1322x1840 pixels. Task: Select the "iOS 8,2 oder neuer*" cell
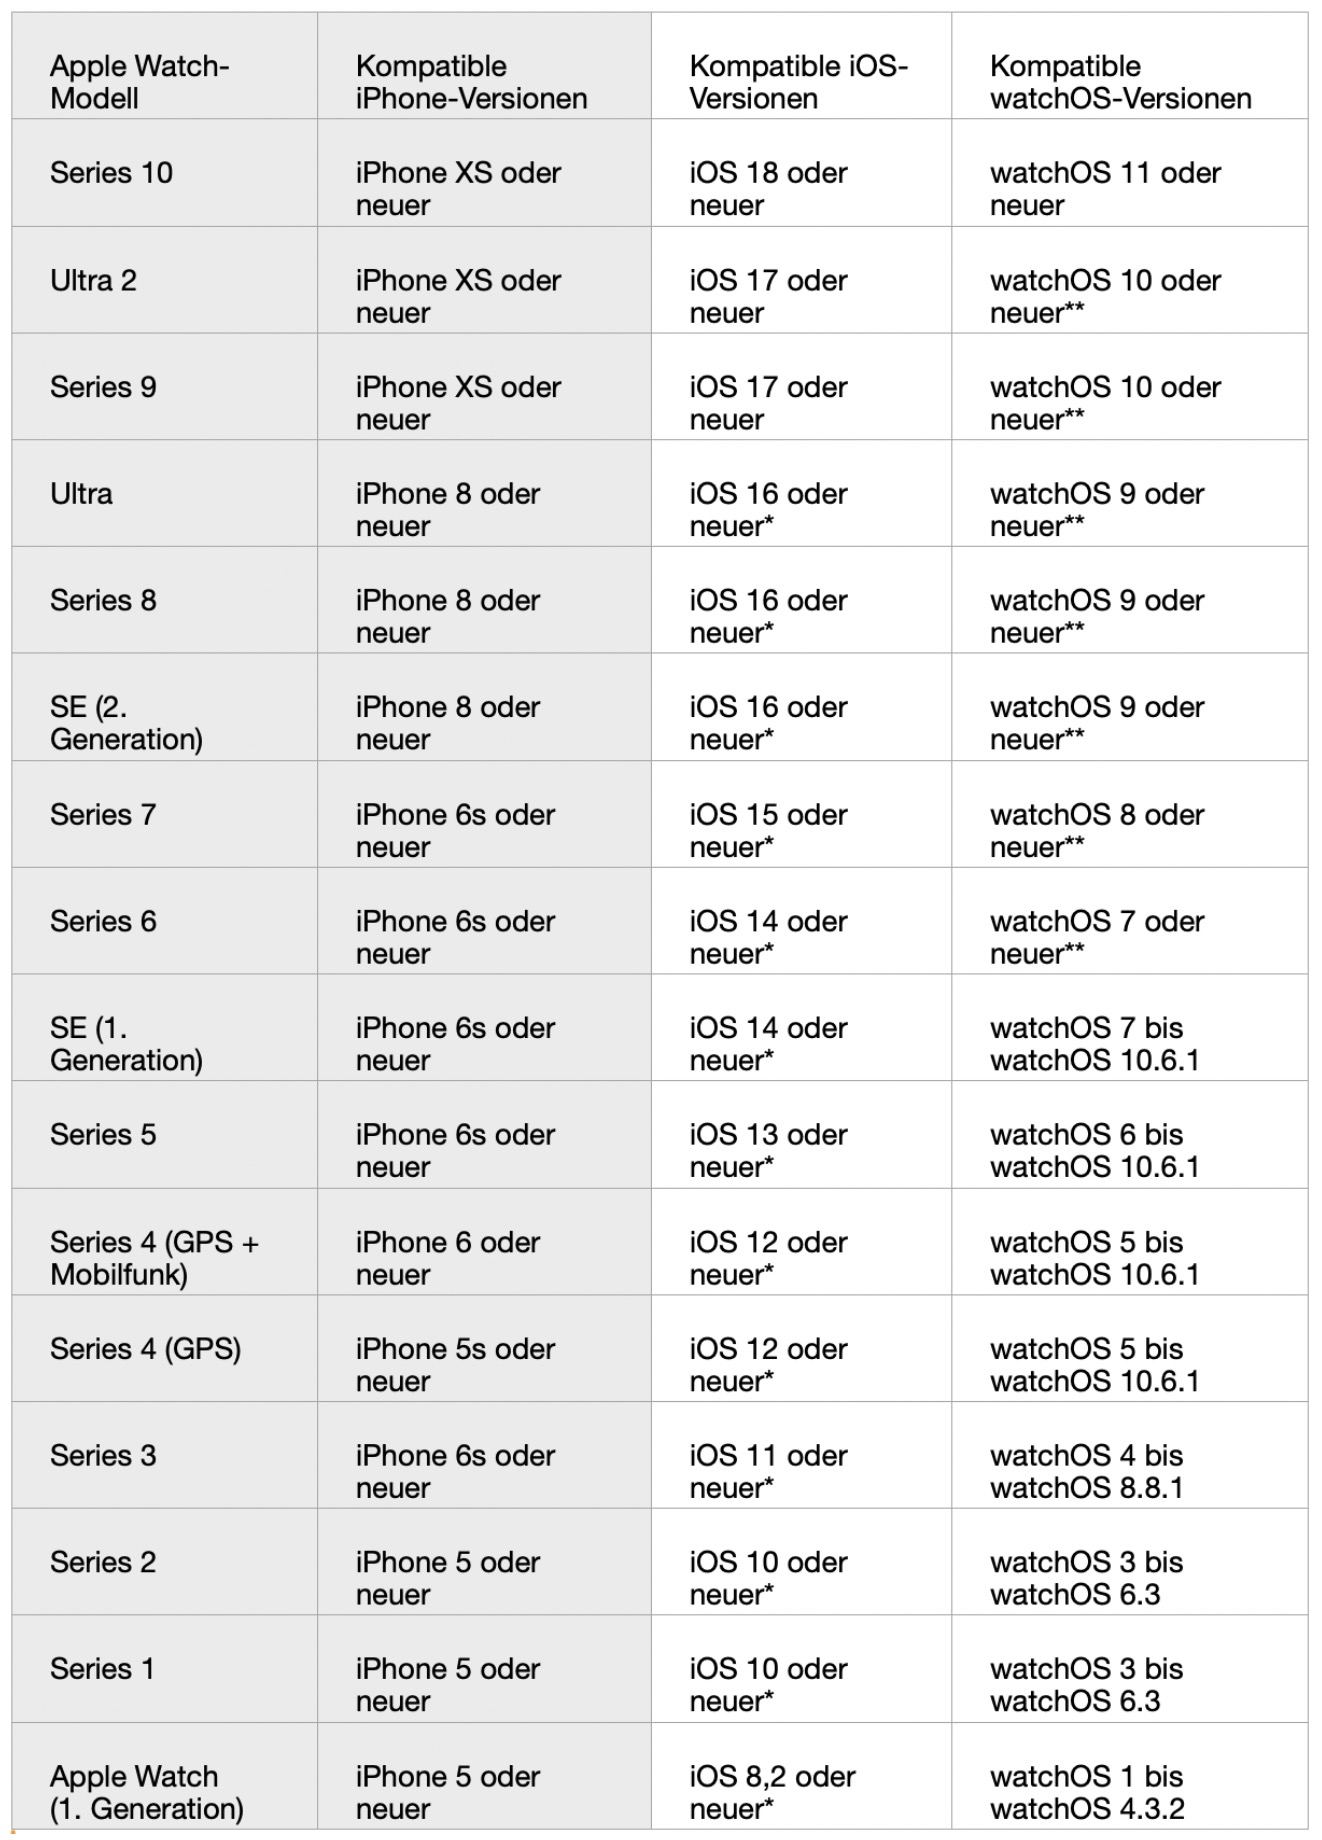[x=772, y=1792]
